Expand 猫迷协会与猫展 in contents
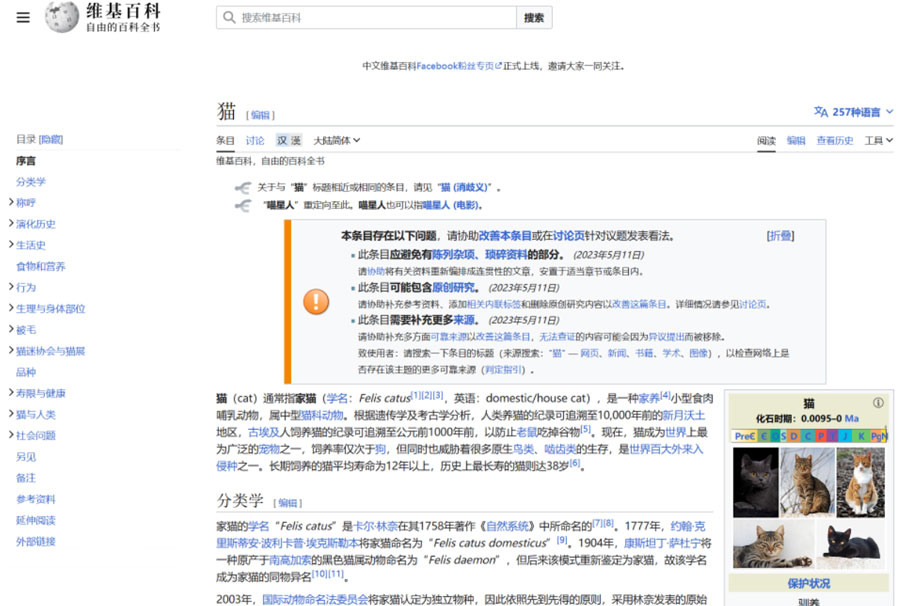This screenshot has height=606, width=900. pos(11,351)
